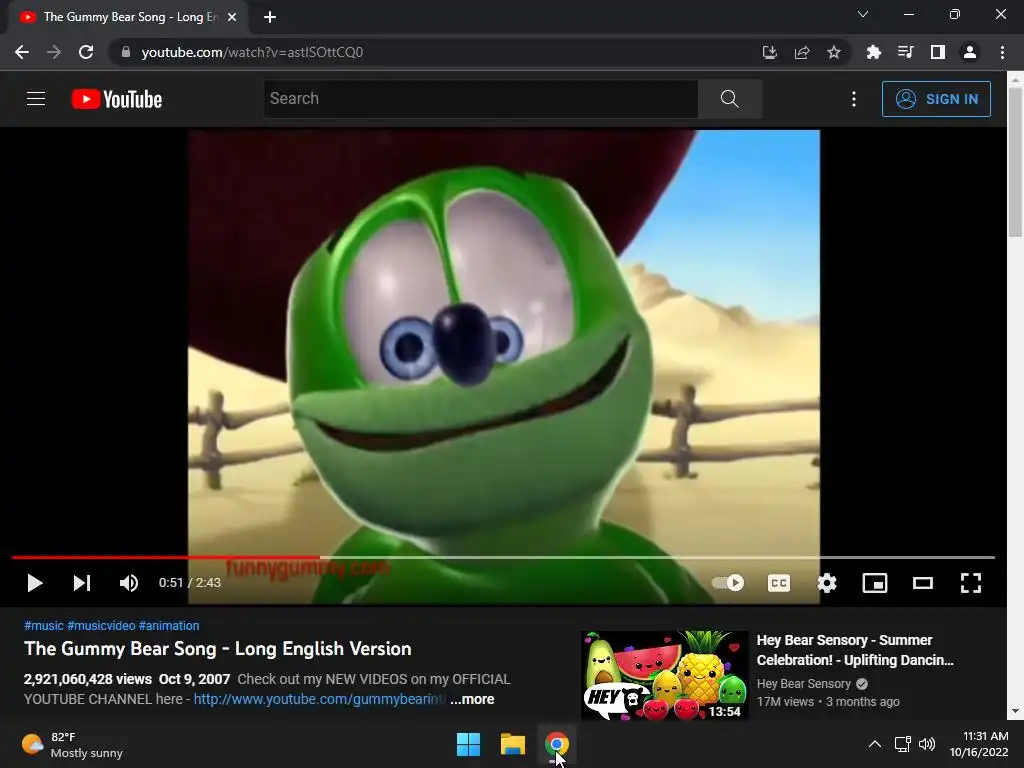
Task: Click The Gummy Bear Song title text
Action: (x=217, y=648)
